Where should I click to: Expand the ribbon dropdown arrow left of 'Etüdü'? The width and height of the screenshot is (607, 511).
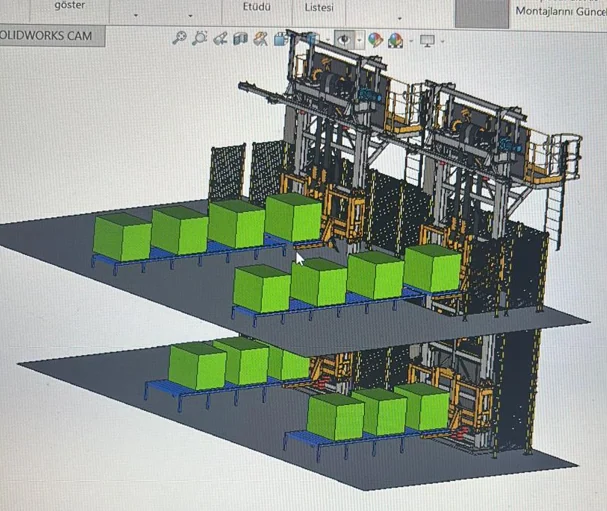[x=190, y=16]
